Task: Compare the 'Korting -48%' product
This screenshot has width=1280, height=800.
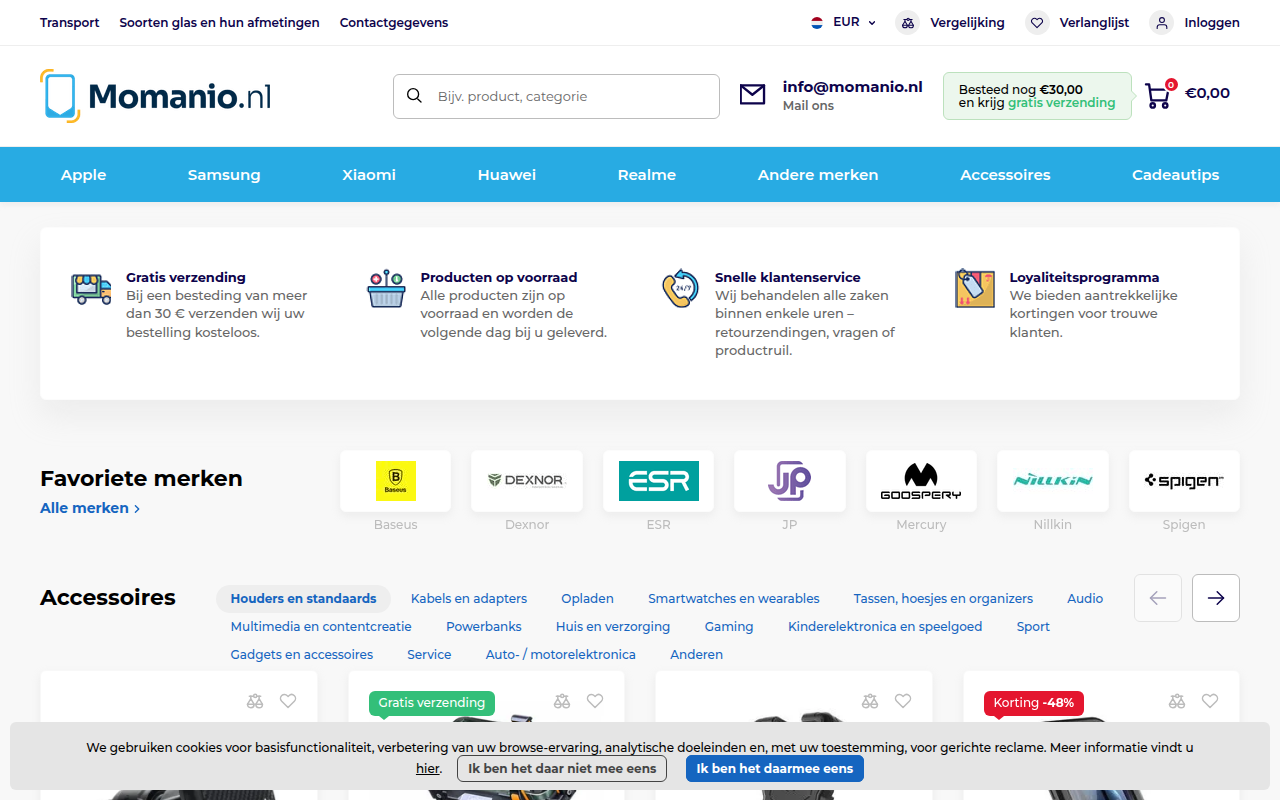Action: 1177,701
